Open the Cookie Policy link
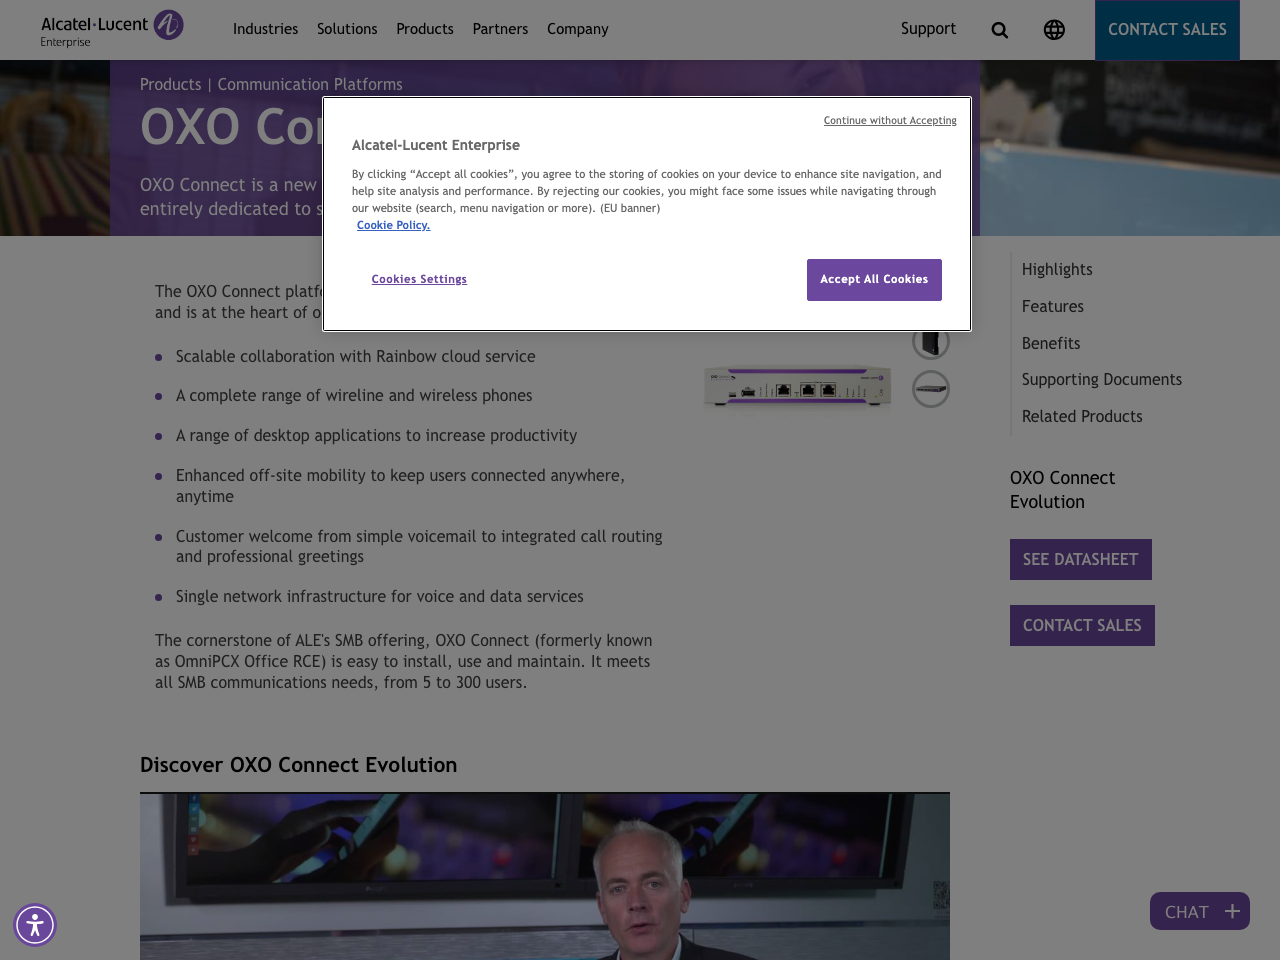The image size is (1280, 960). (394, 224)
